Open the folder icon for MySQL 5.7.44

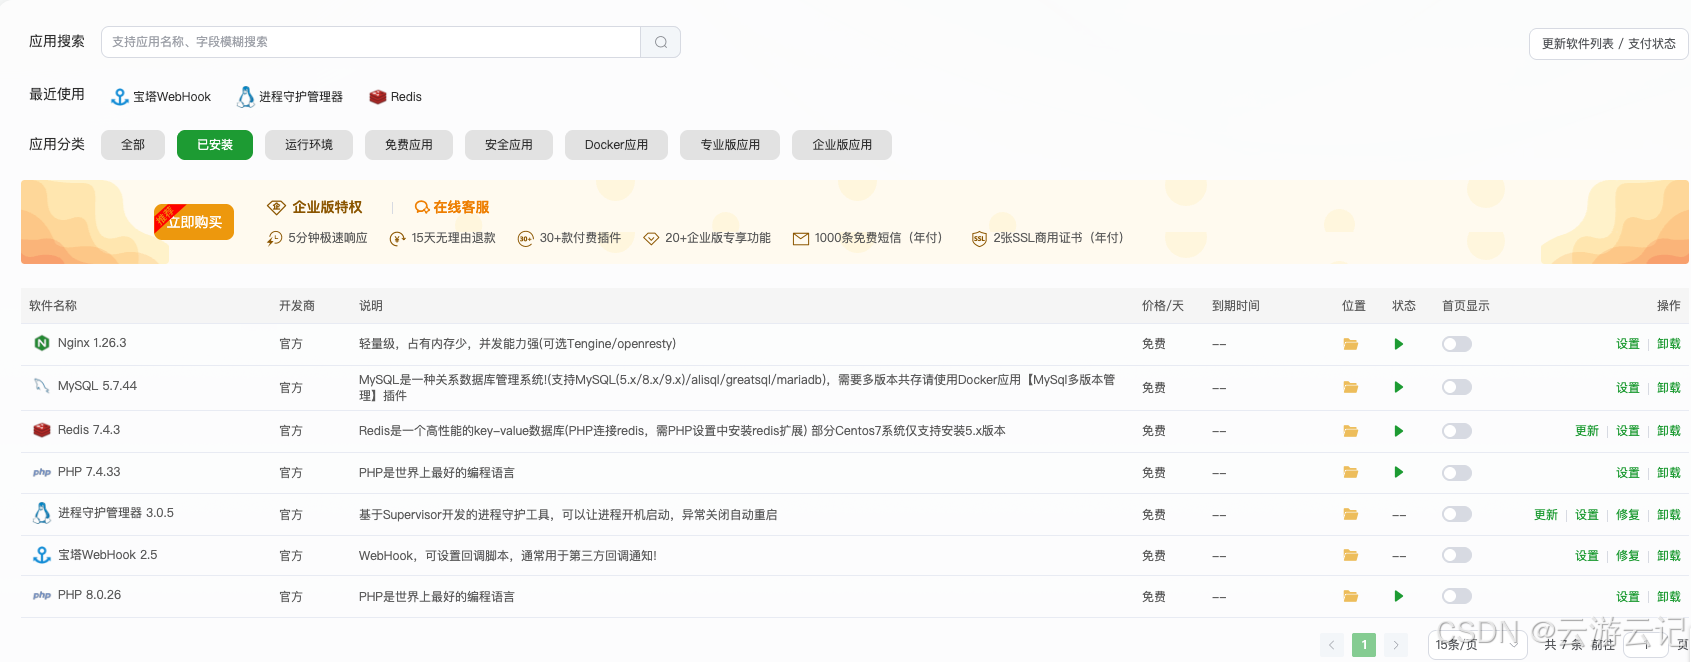pos(1350,387)
